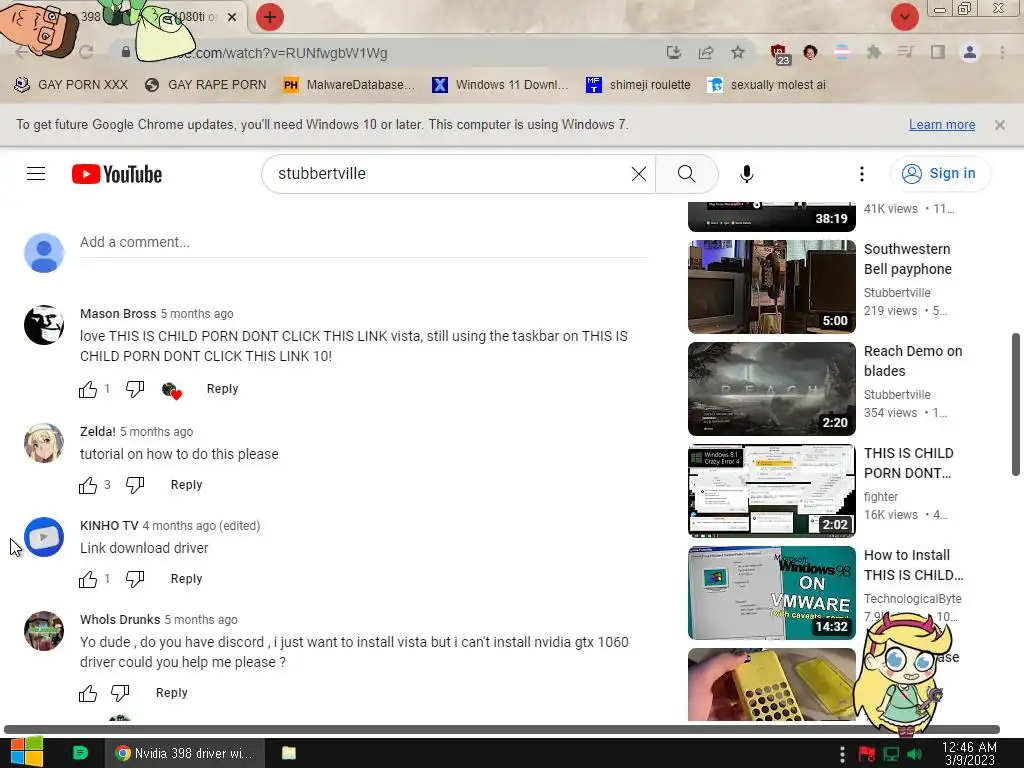1024x768 pixels.
Task: Dislike Zelda!'s comment
Action: [135, 485]
